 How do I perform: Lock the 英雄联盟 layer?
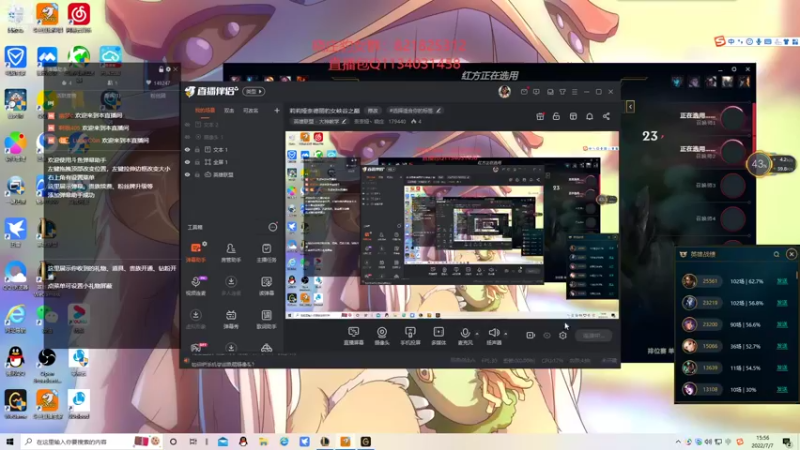197,174
